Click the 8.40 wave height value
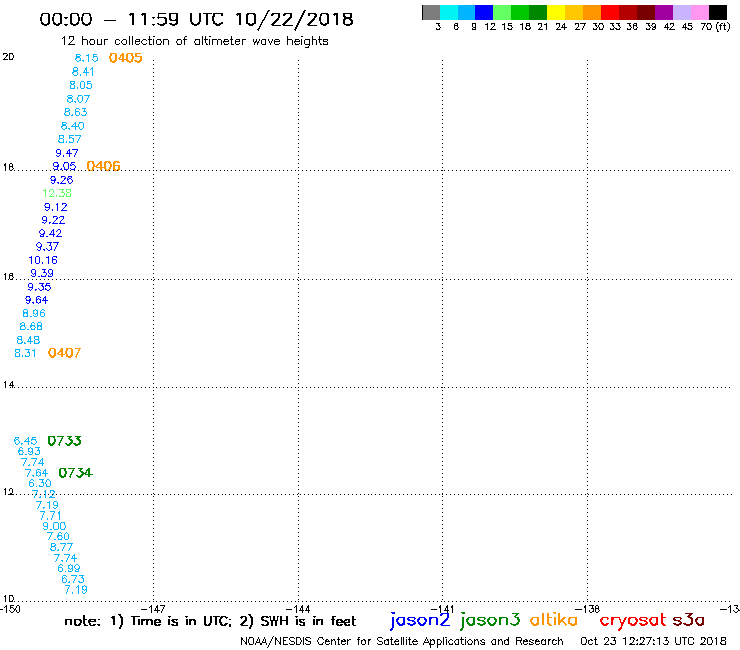The width and height of the screenshot is (740, 650). coord(73,126)
